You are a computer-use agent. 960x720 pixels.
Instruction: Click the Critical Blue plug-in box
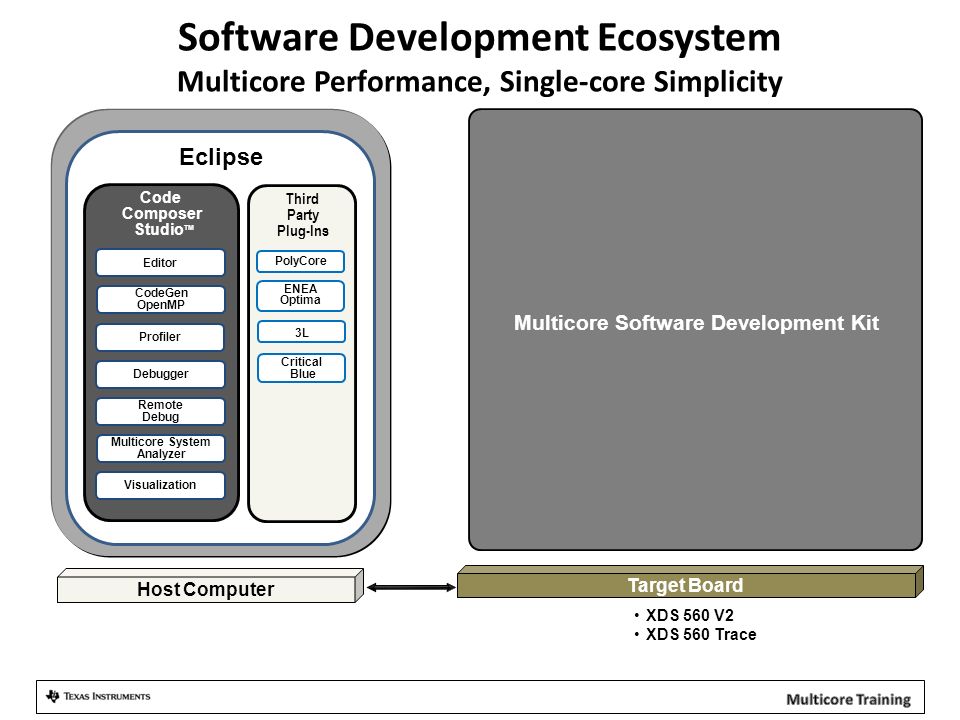[x=301, y=368]
